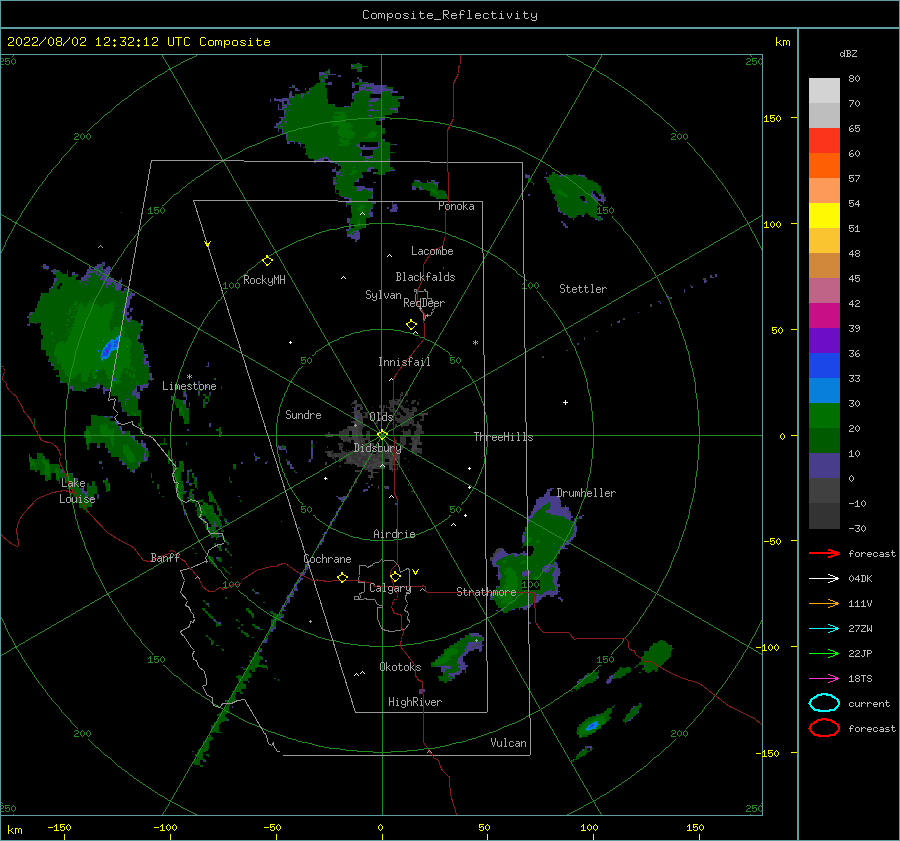The image size is (900, 841).
Task: Click the dBZ legend heading
Action: tap(848, 54)
